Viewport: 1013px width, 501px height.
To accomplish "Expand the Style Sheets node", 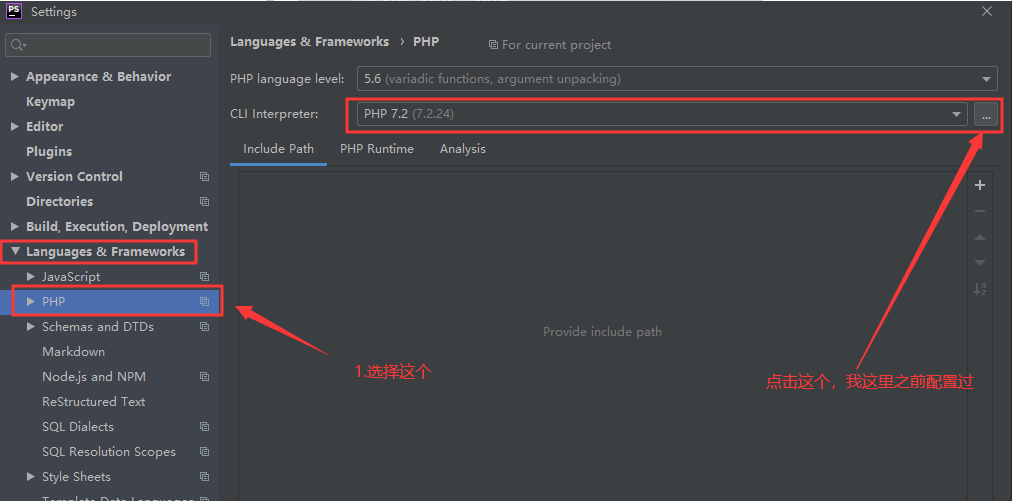I will (x=30, y=477).
